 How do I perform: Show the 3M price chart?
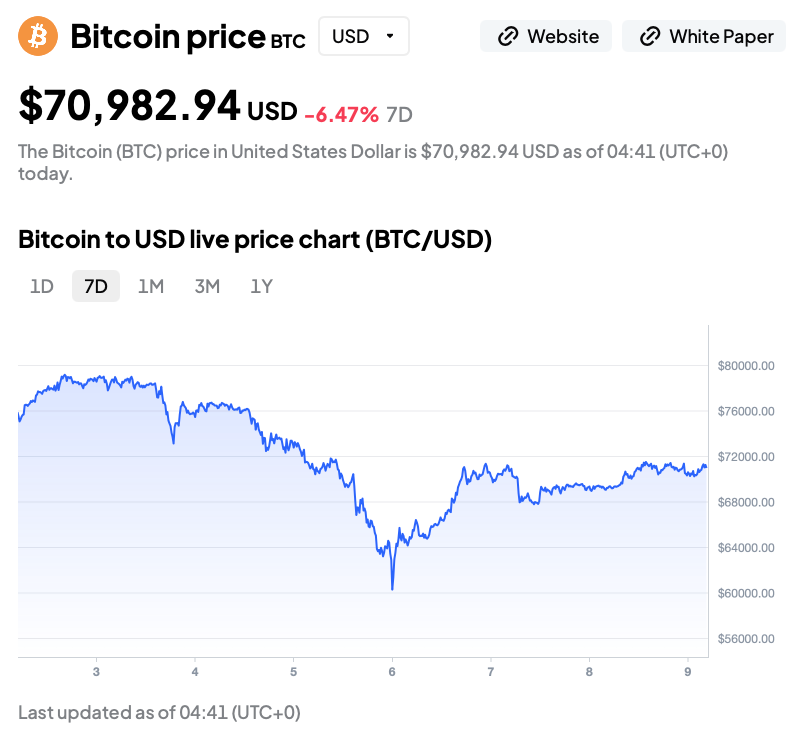pos(207,286)
